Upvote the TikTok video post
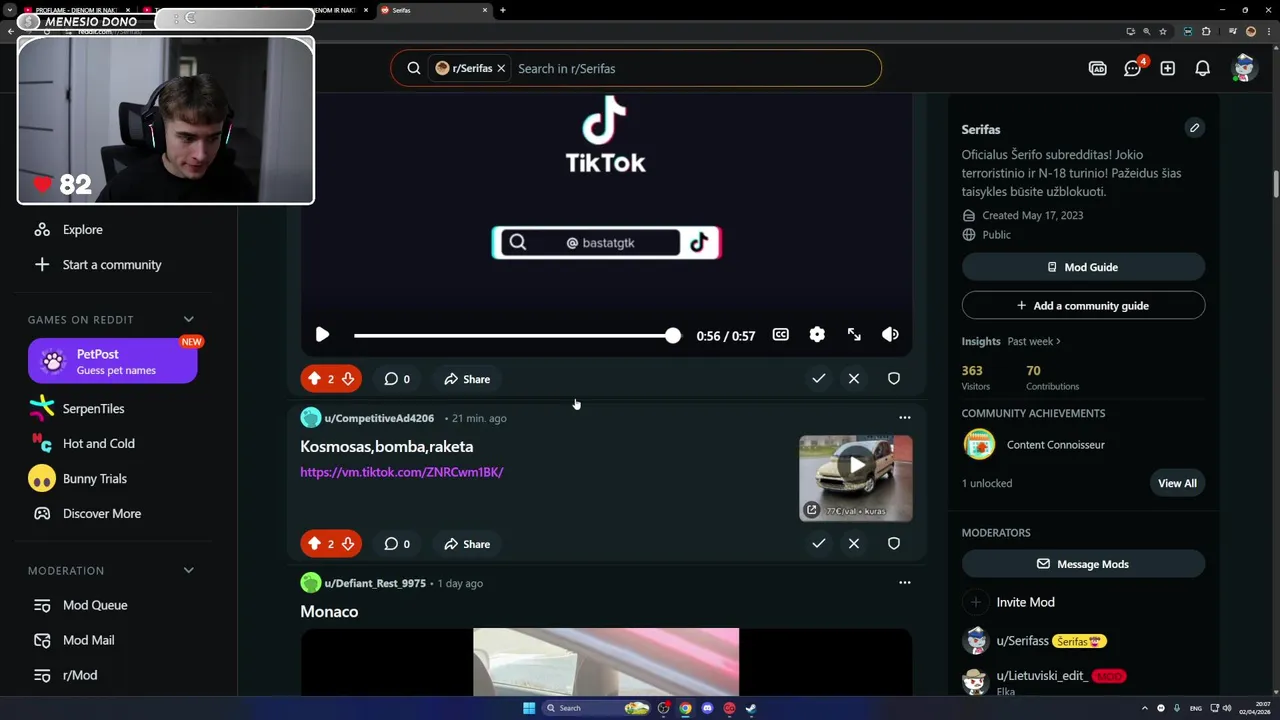 [x=314, y=379]
